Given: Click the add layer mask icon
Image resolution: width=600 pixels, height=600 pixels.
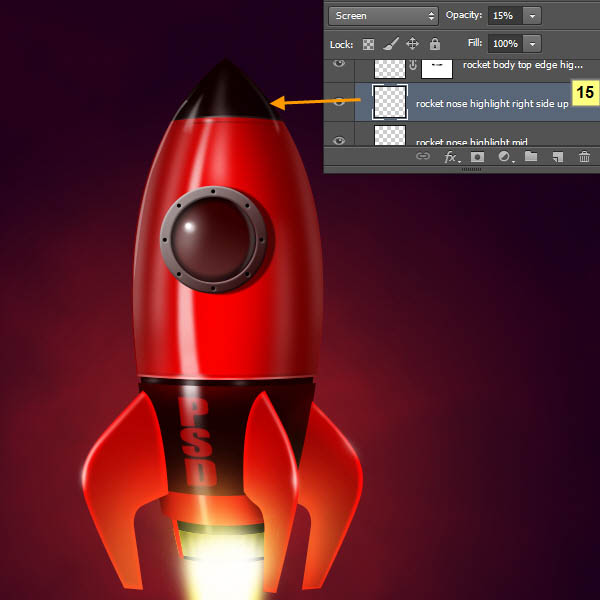Looking at the screenshot, I should click(x=478, y=157).
